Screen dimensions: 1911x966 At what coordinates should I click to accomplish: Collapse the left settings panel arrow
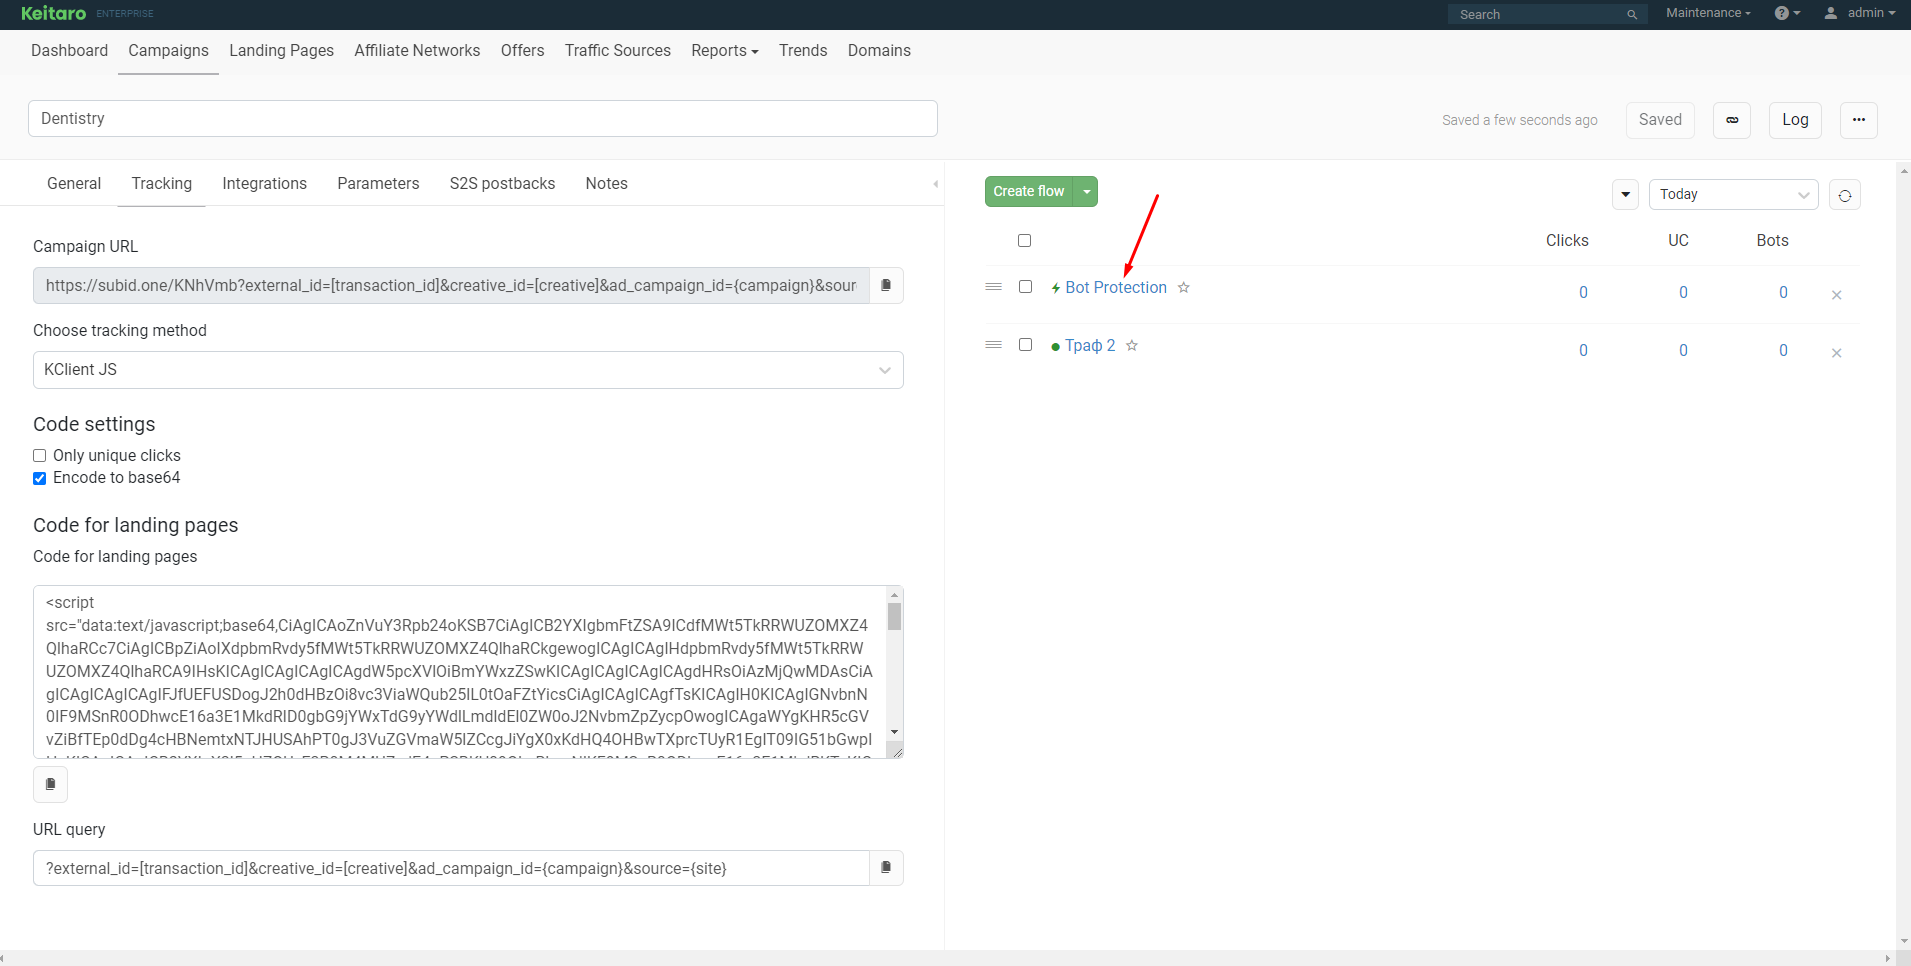935,184
